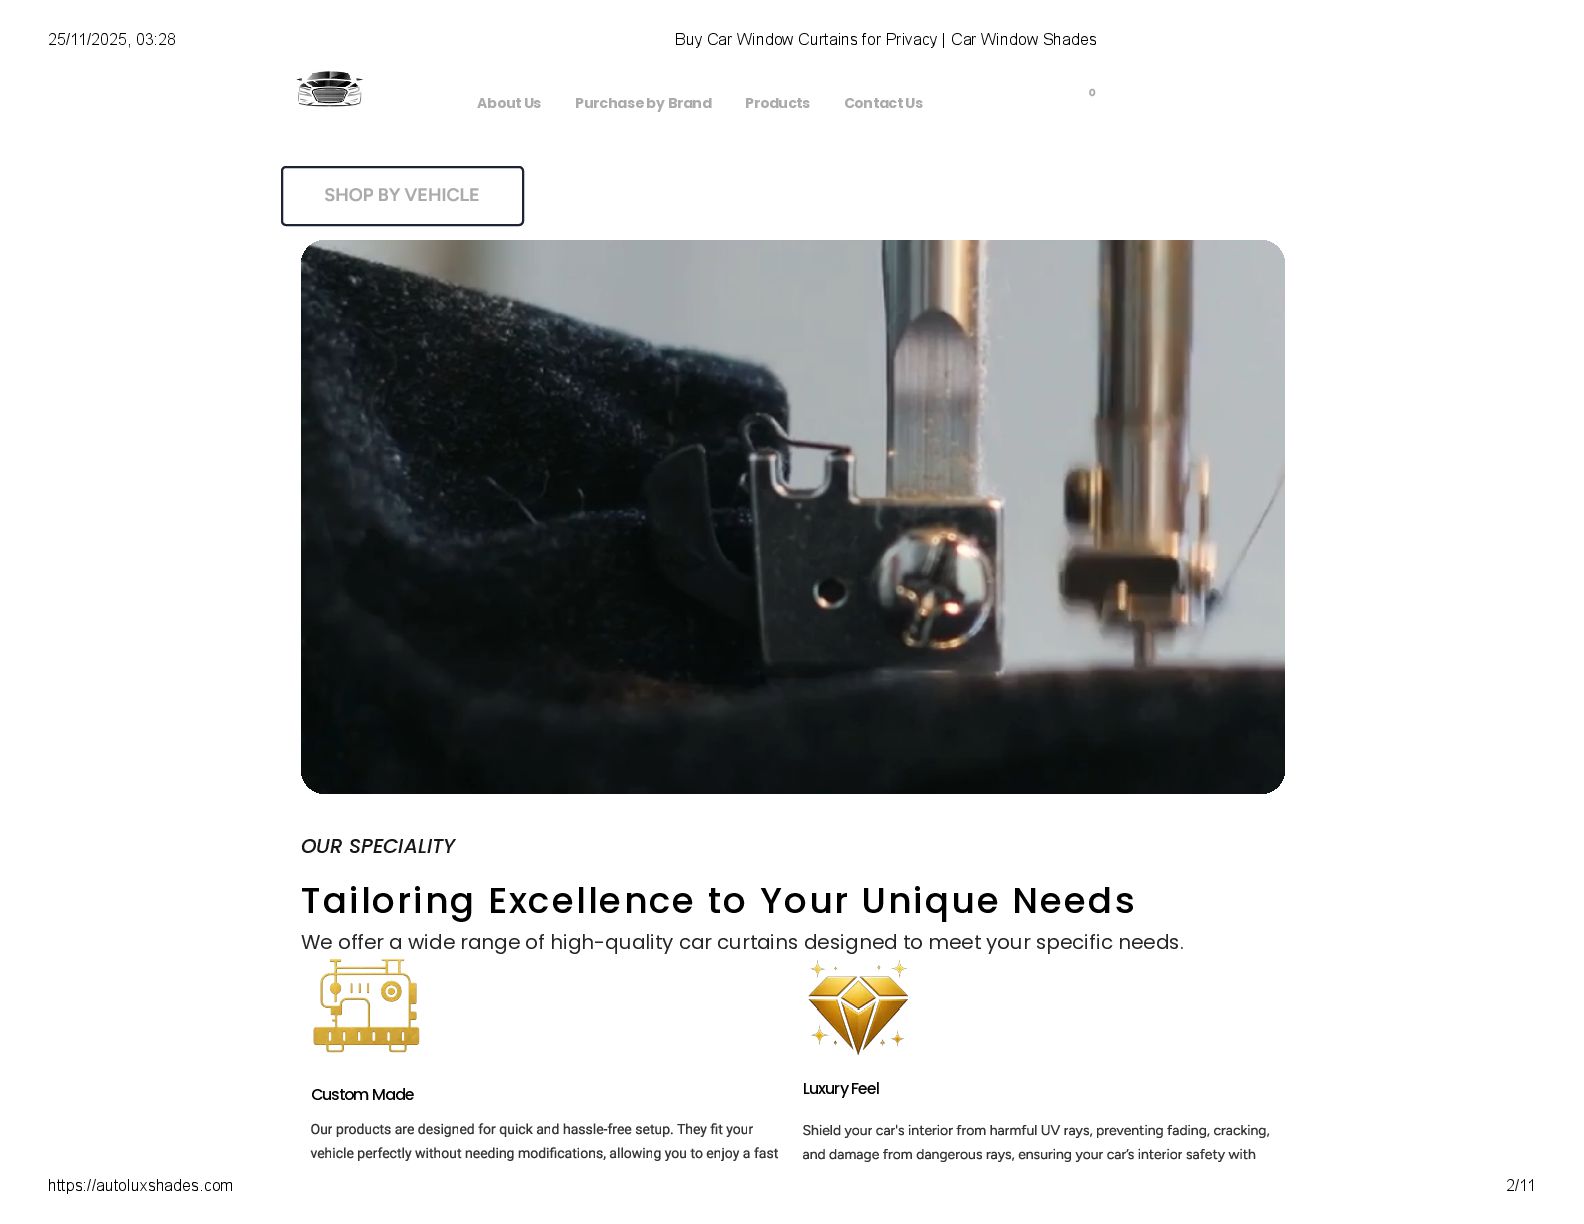Image resolution: width=1584 pixels, height=1224 pixels.
Task: Click the OUR SPECIALITY italic label
Action: coord(378,846)
